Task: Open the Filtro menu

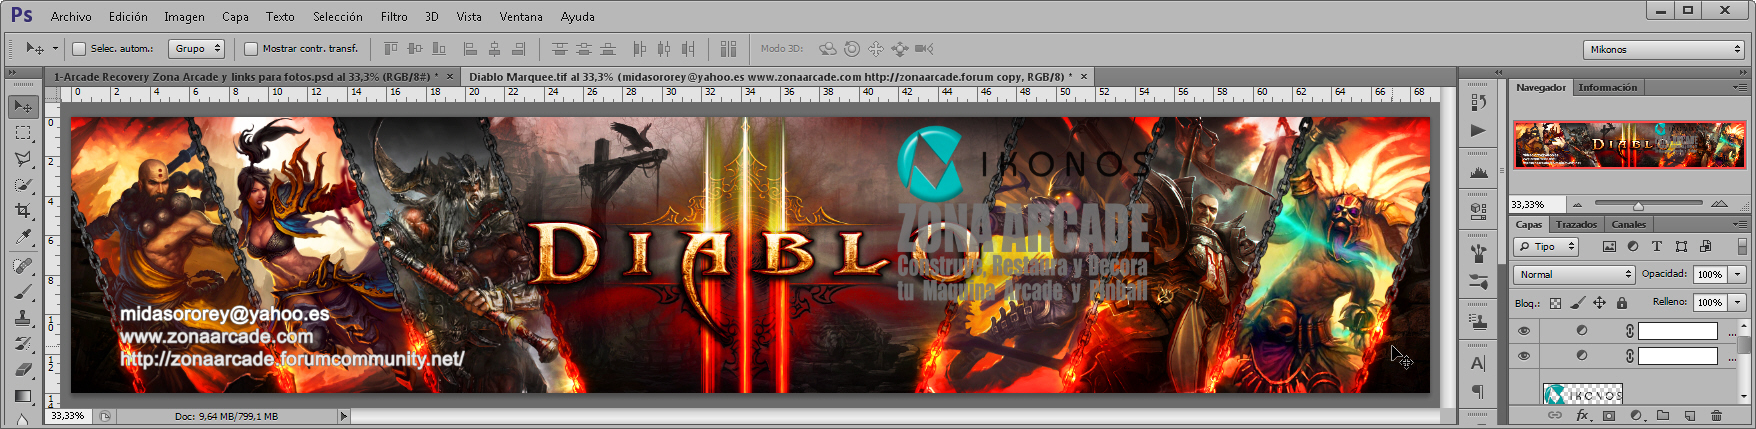Action: pyautogui.click(x=394, y=17)
